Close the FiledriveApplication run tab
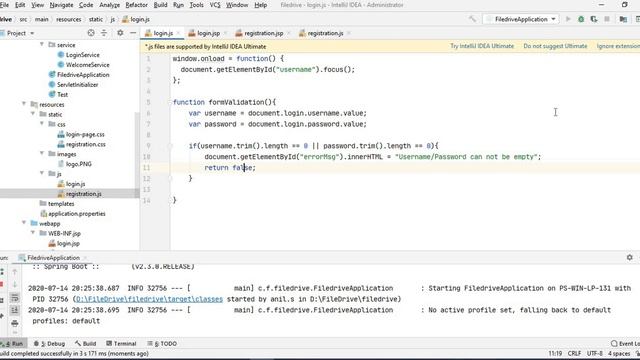Image resolution: width=640 pixels, height=360 pixels. [85, 258]
